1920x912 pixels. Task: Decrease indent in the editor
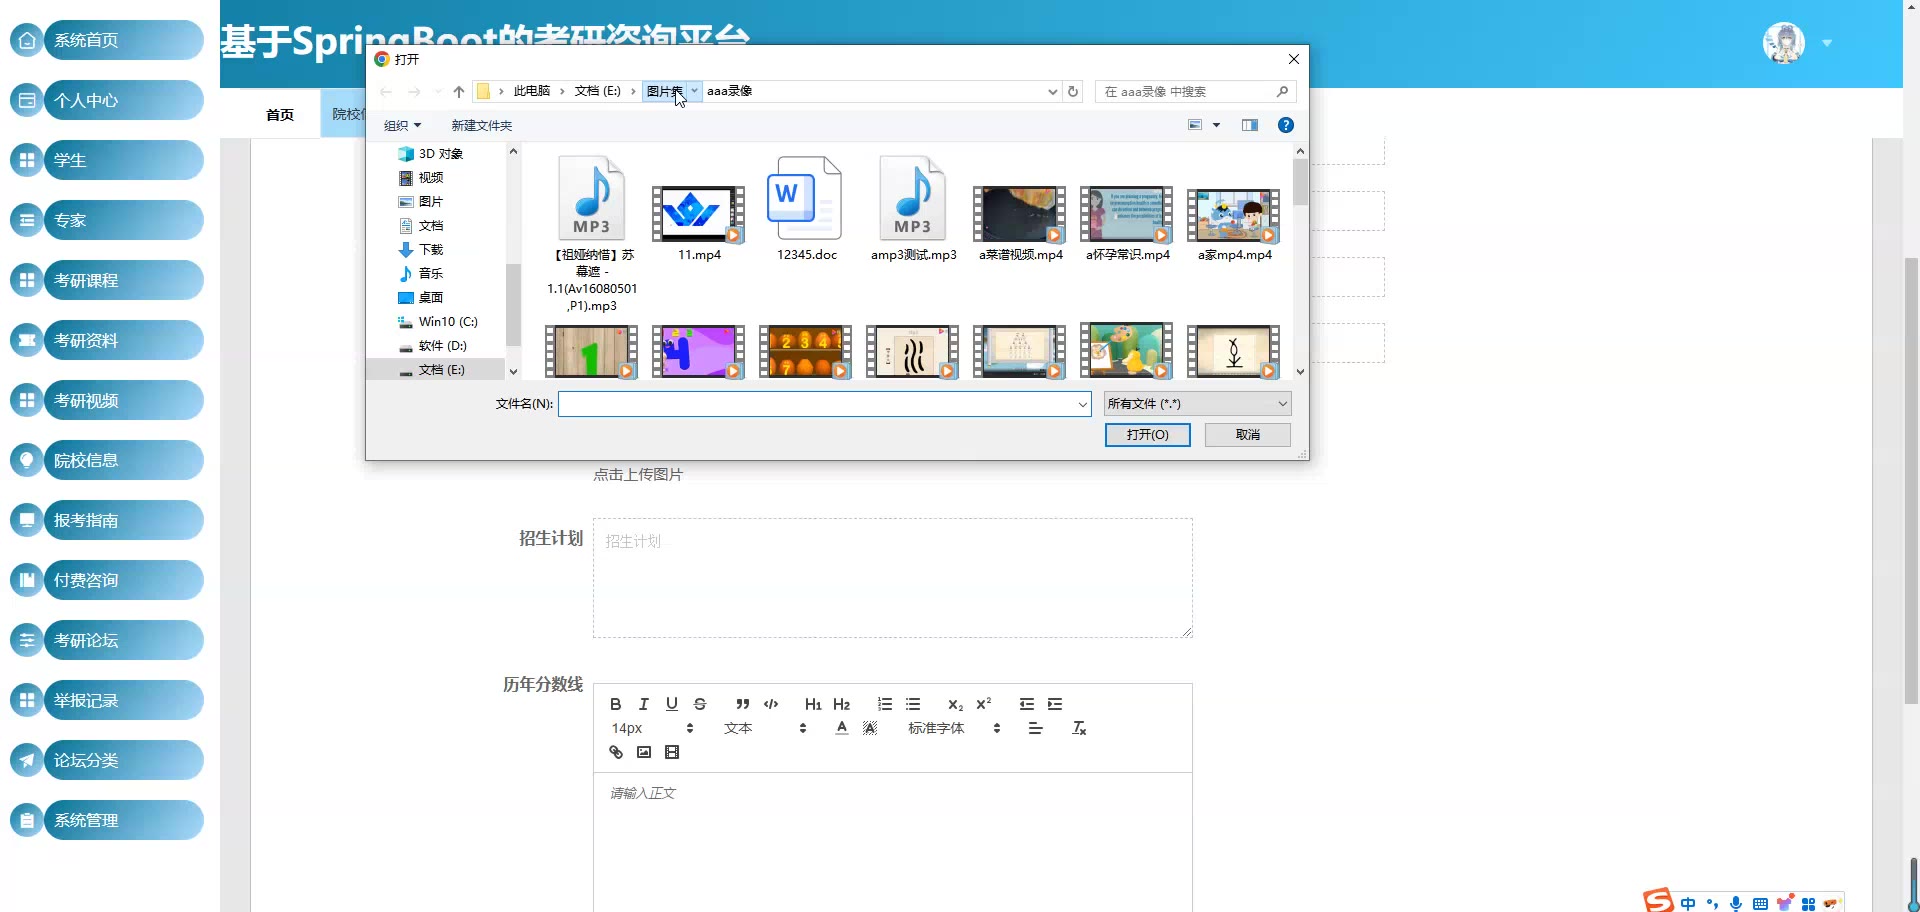tap(1027, 704)
